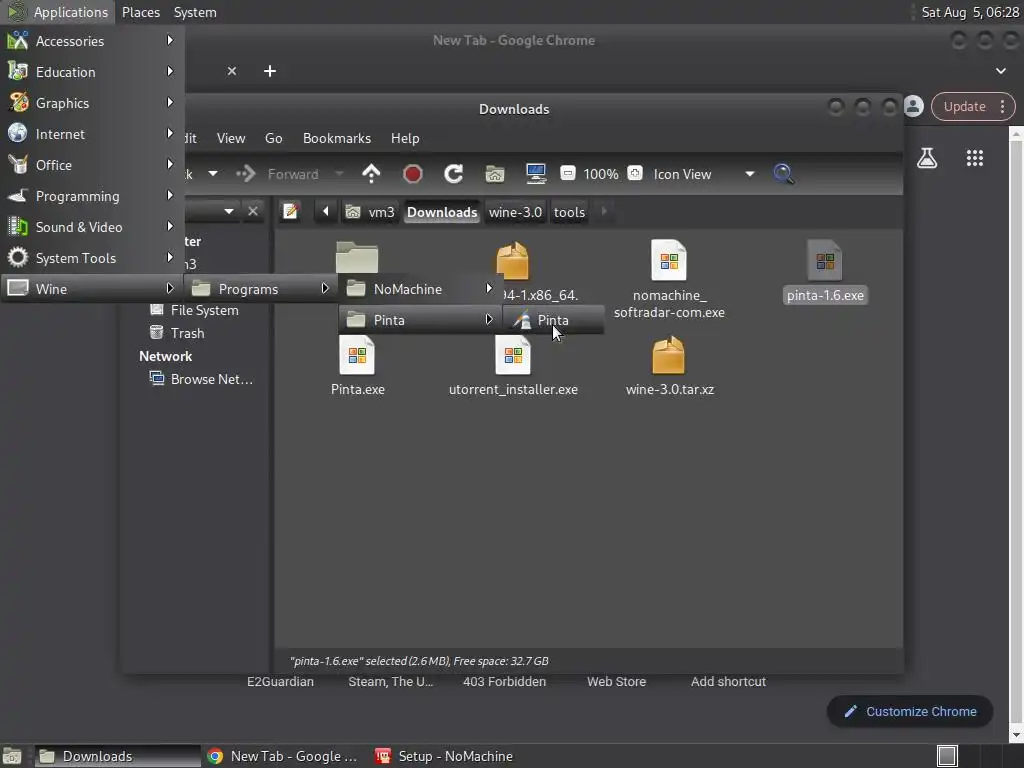Open the file manager Go menu
This screenshot has width=1024, height=768.
(274, 138)
